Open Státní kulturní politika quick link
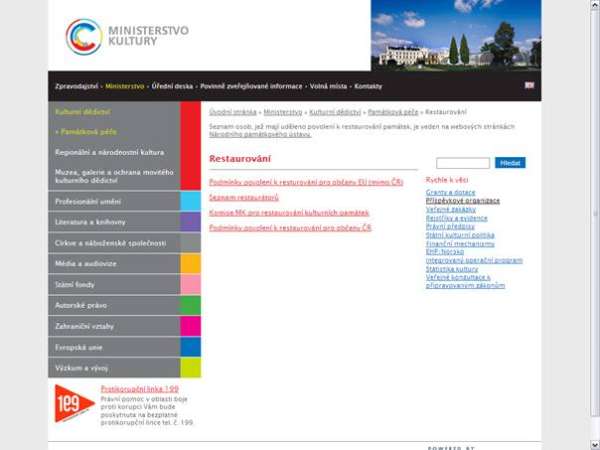 [460, 235]
